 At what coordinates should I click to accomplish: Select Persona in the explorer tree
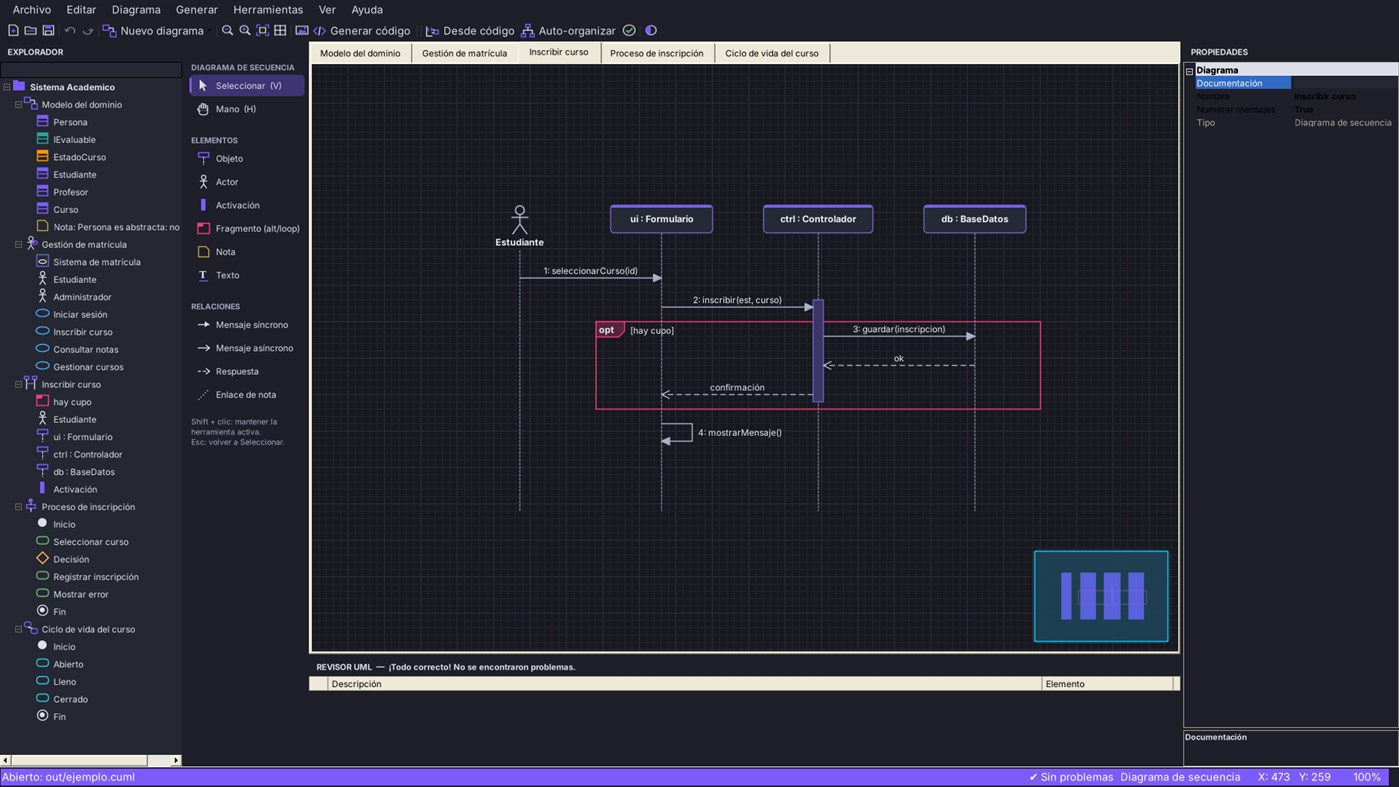(x=70, y=122)
